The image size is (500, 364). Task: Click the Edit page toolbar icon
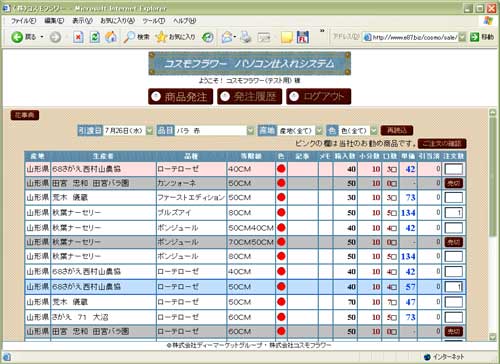[x=264, y=37]
